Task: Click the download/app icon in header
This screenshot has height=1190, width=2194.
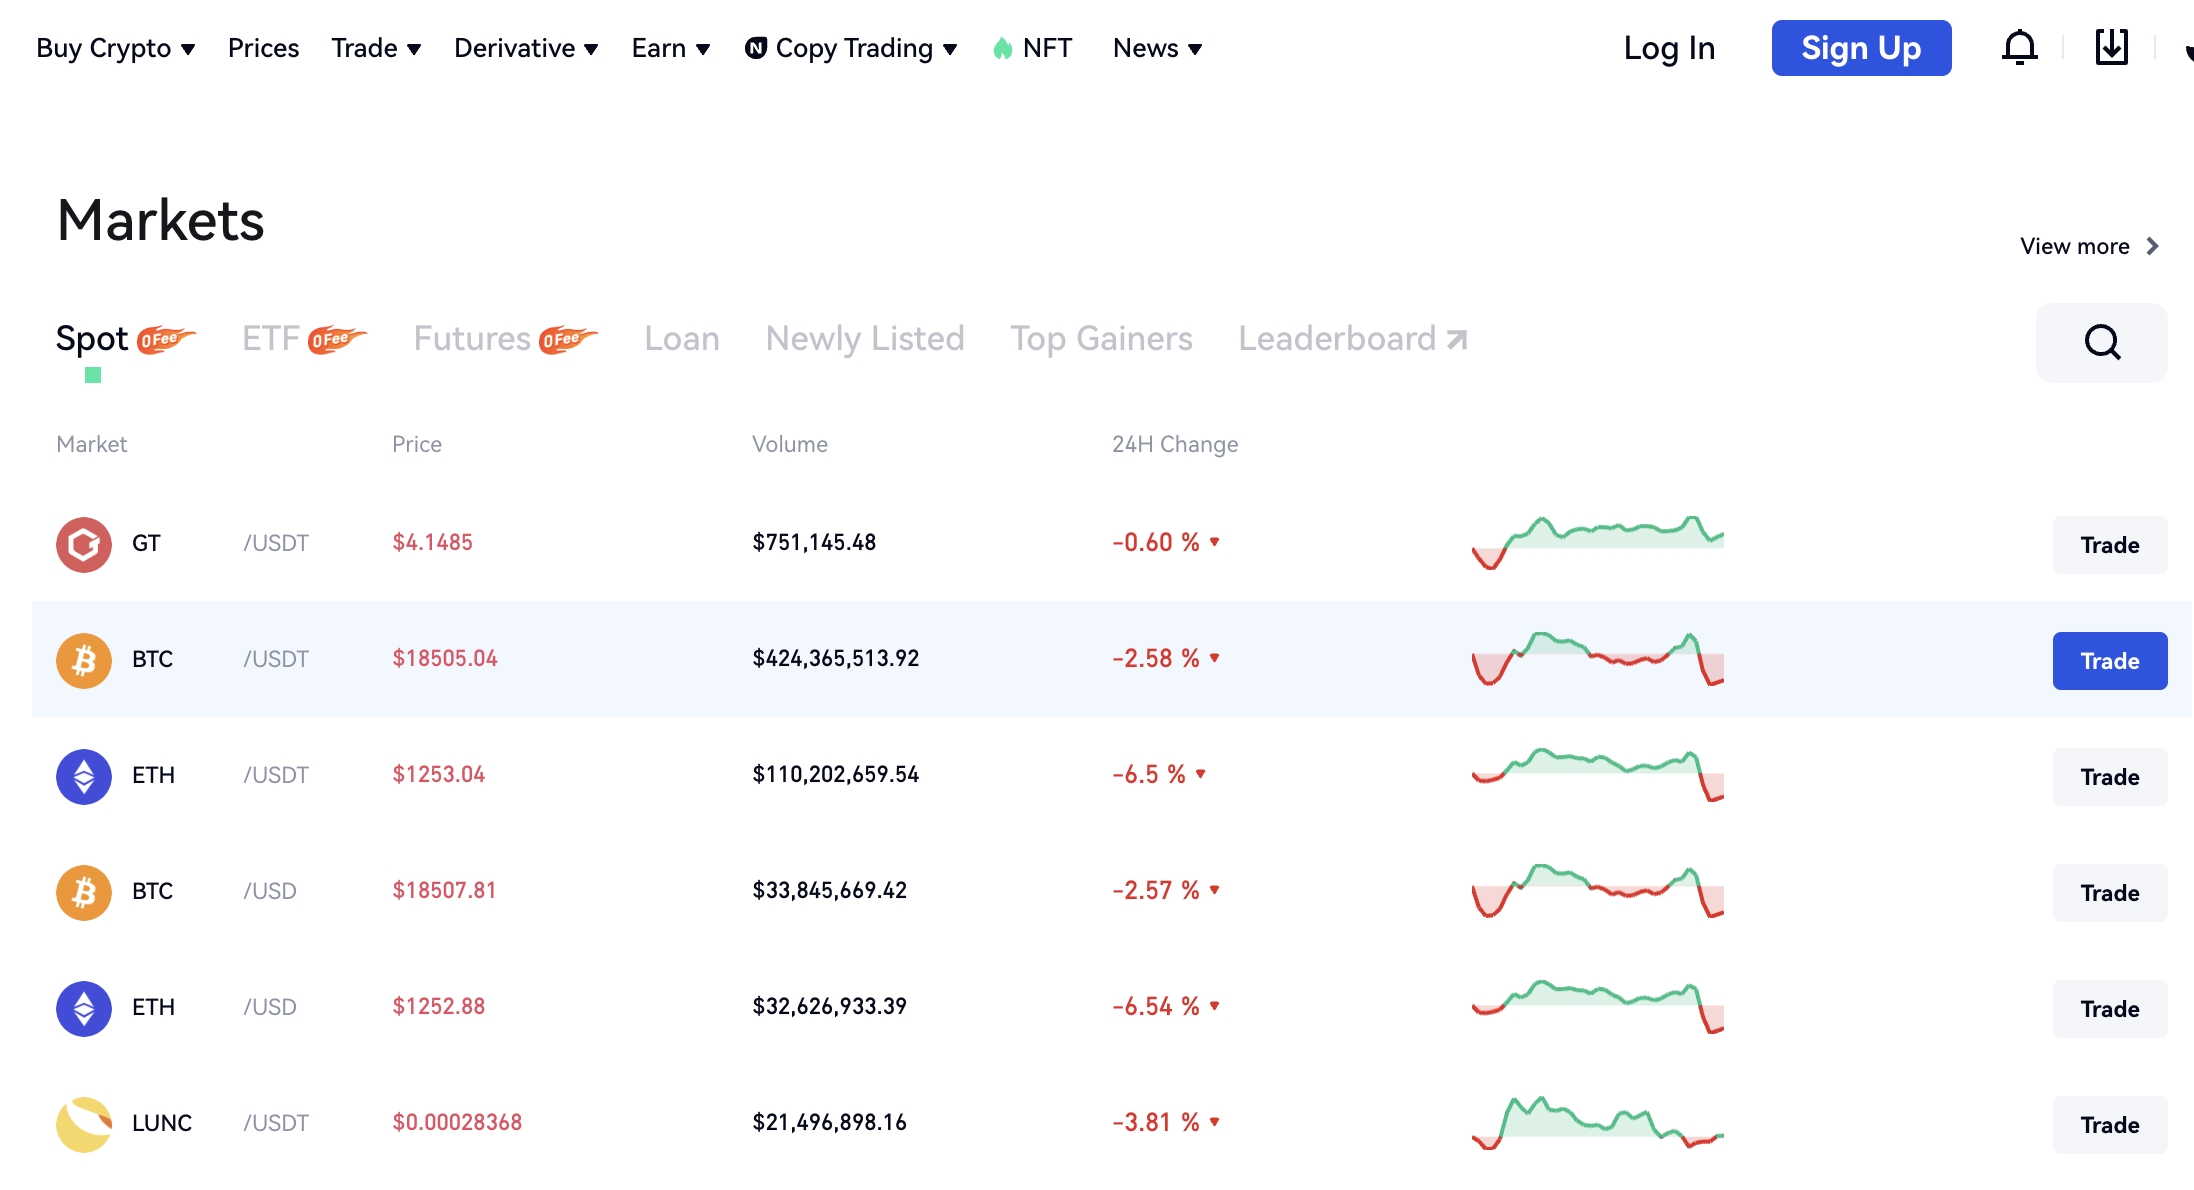Action: (2109, 47)
